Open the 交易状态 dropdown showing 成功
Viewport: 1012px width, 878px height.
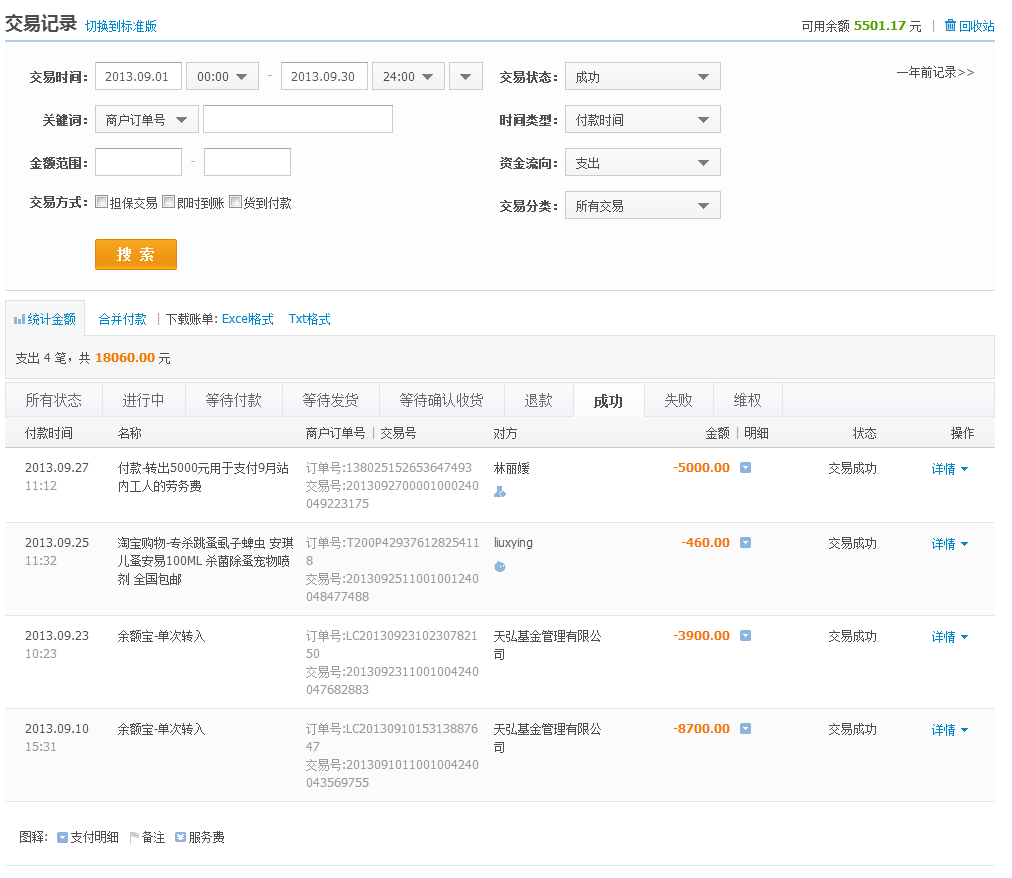coord(642,77)
